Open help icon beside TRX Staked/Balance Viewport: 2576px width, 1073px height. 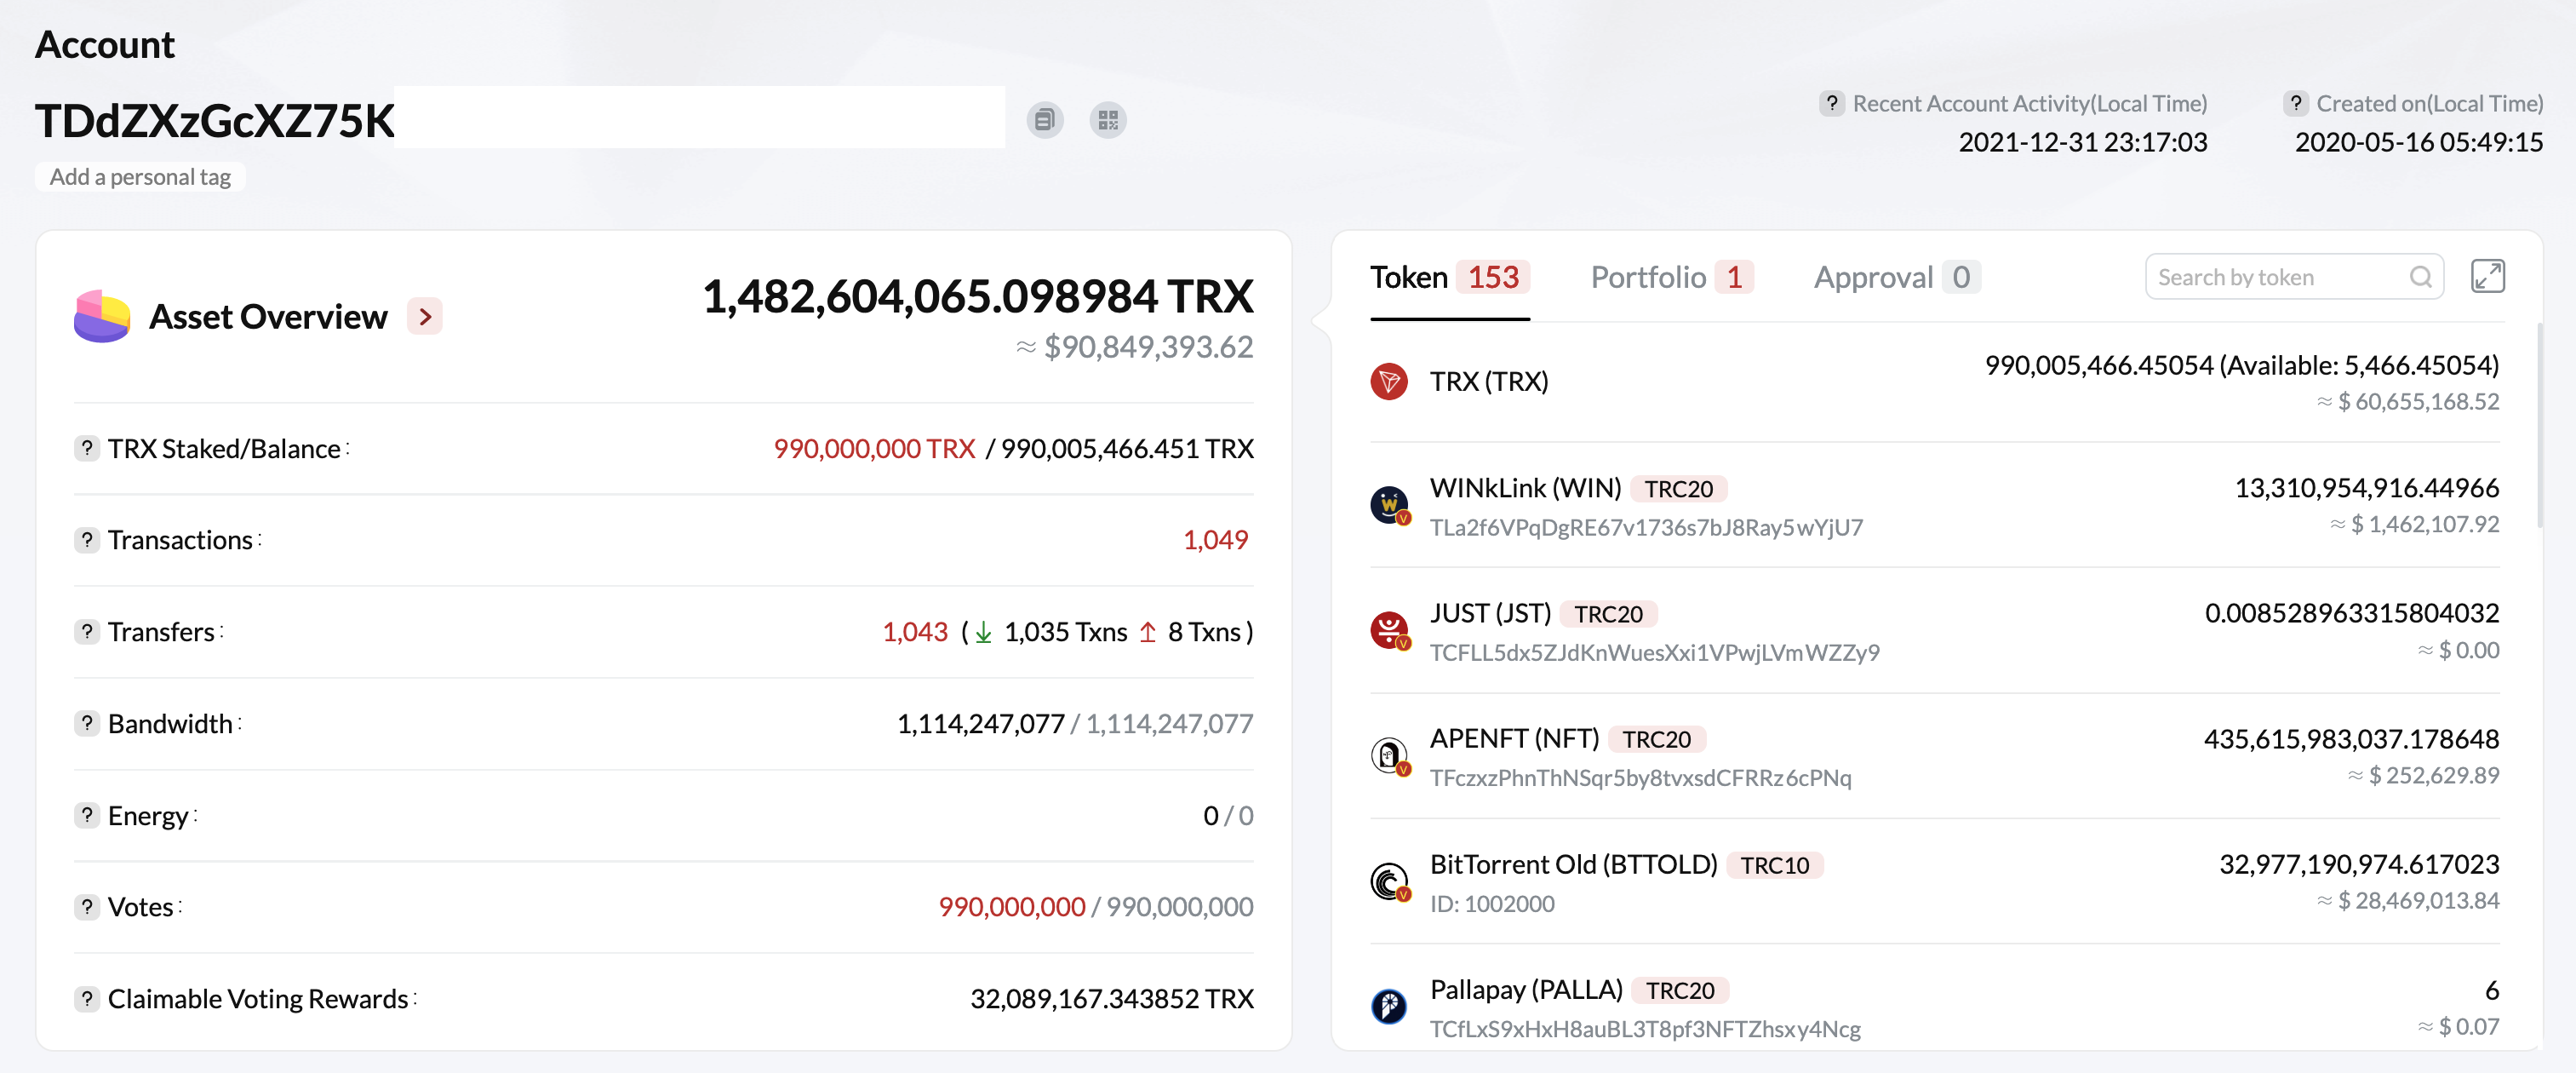[x=87, y=448]
